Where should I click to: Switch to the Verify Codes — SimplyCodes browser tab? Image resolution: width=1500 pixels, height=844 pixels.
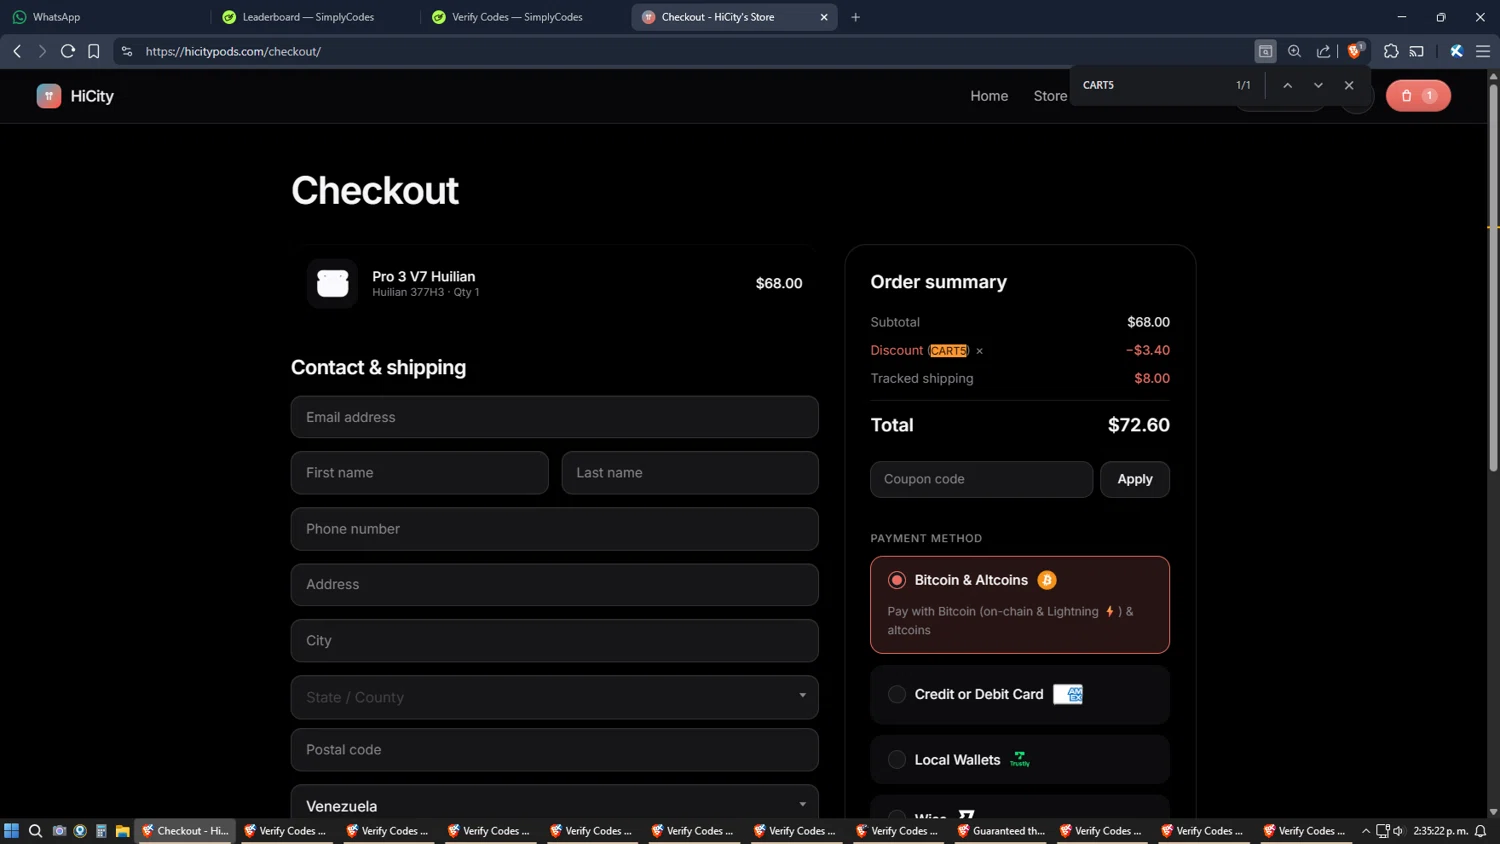tap(526, 17)
